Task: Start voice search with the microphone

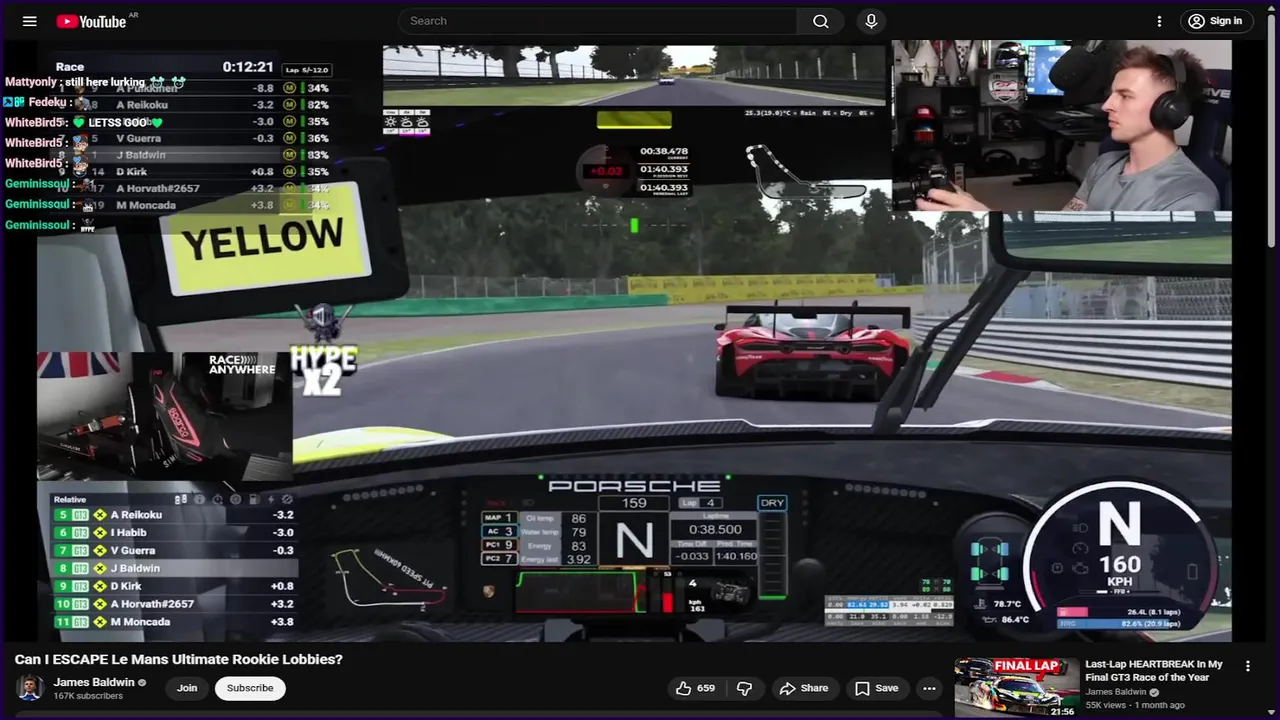Action: pos(871,21)
